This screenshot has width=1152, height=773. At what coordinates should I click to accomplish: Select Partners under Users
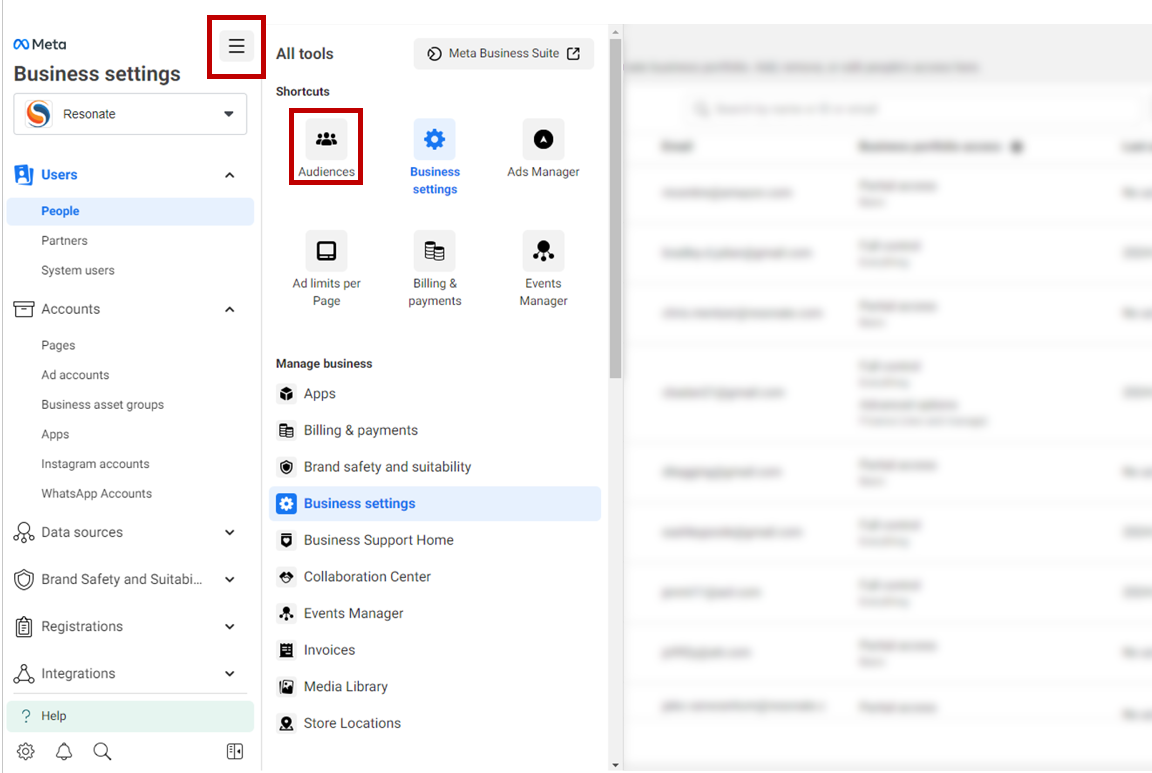pyautogui.click(x=64, y=241)
